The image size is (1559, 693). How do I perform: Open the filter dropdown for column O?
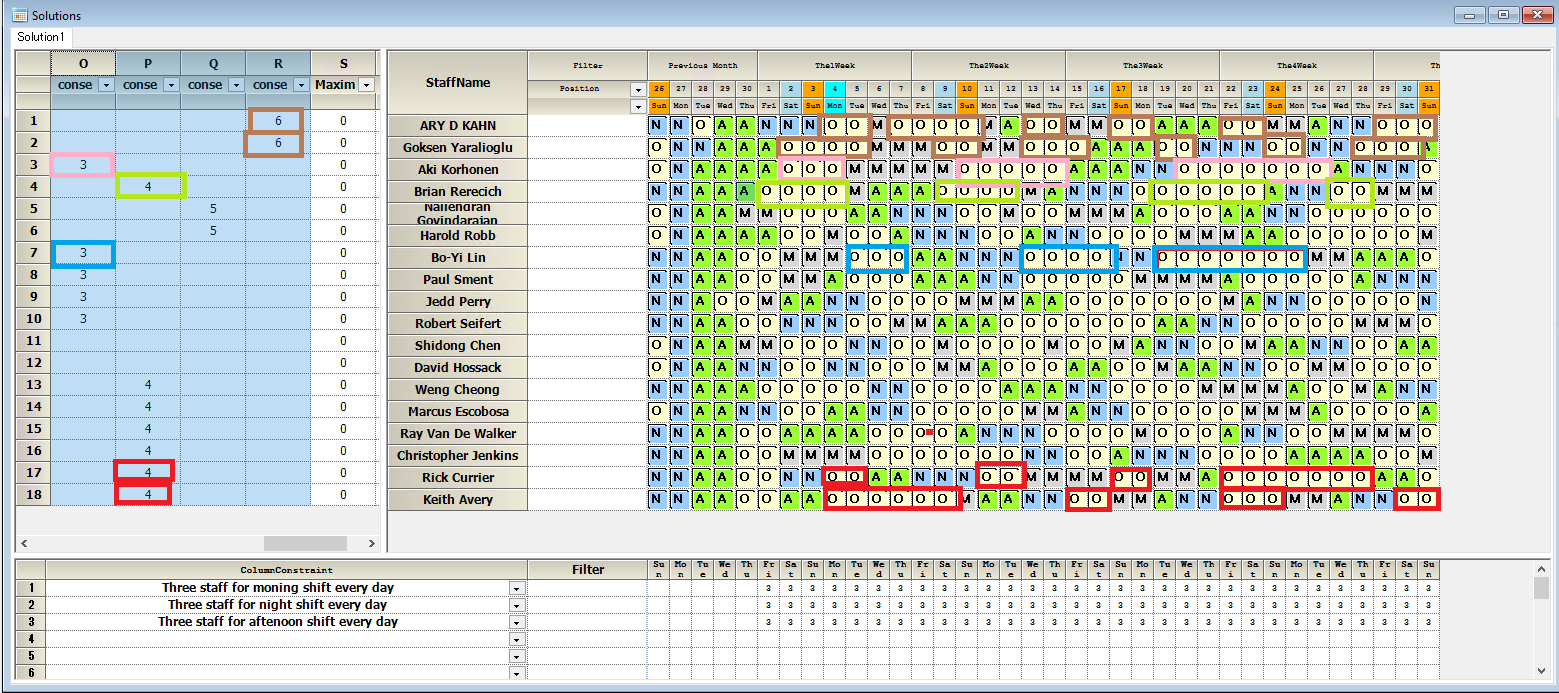pyautogui.click(x=106, y=85)
